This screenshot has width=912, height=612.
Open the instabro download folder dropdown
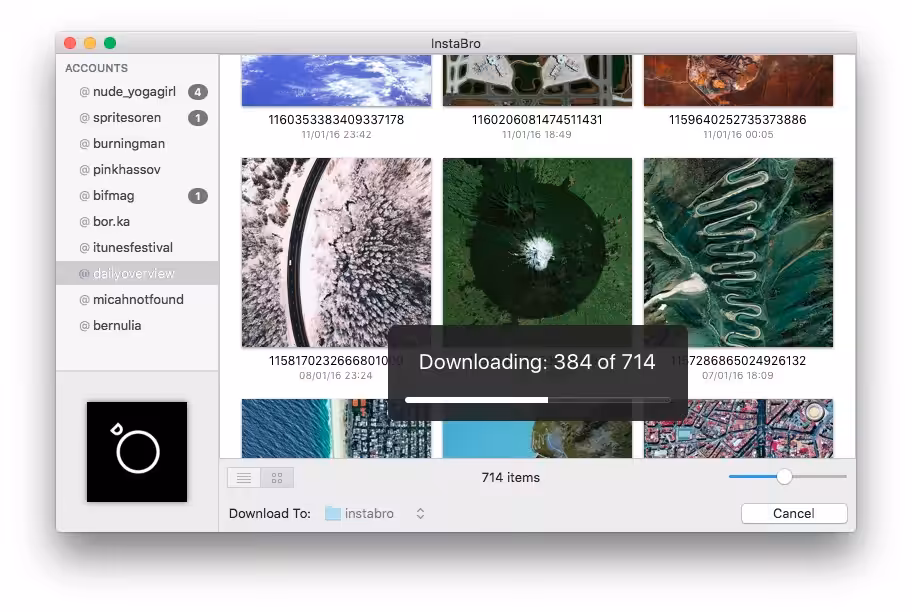420,514
